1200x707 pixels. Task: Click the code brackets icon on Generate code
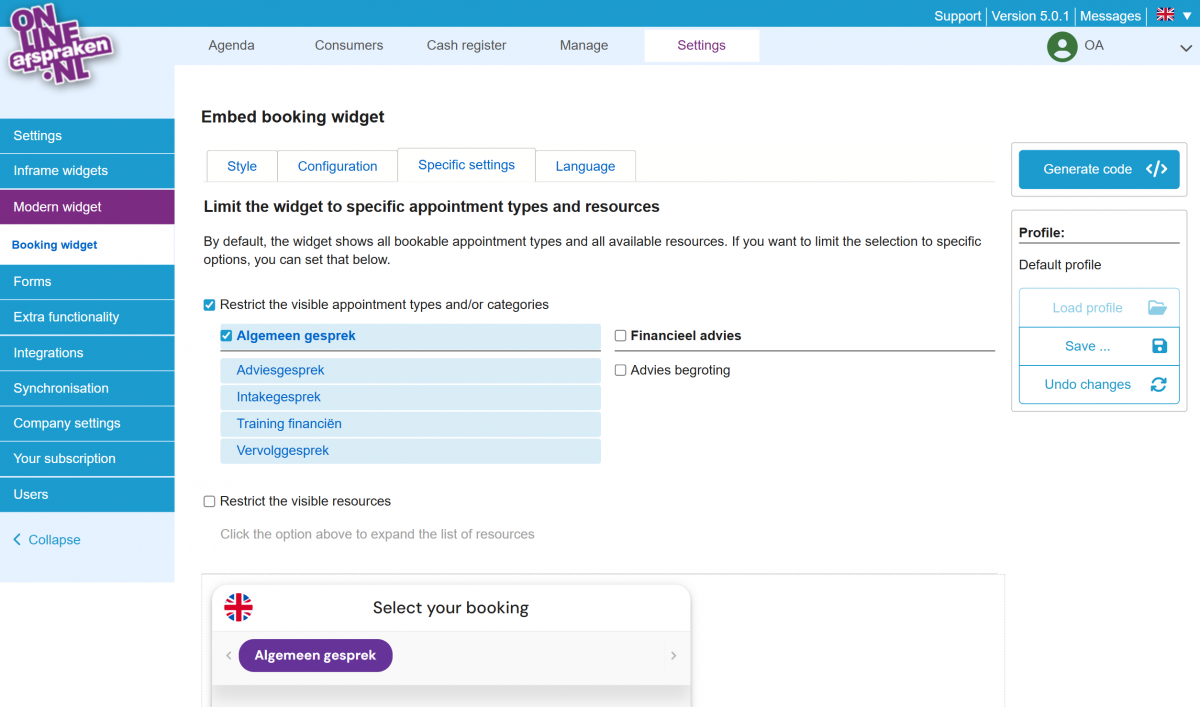coord(1156,169)
